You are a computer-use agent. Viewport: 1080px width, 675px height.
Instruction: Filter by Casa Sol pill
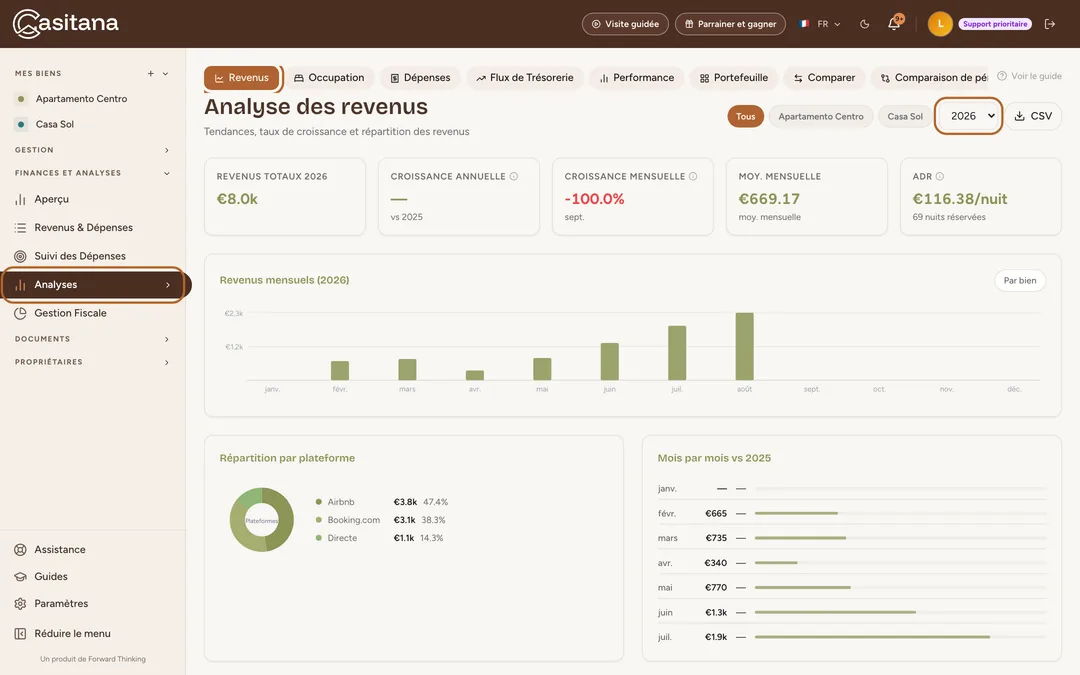pos(905,116)
